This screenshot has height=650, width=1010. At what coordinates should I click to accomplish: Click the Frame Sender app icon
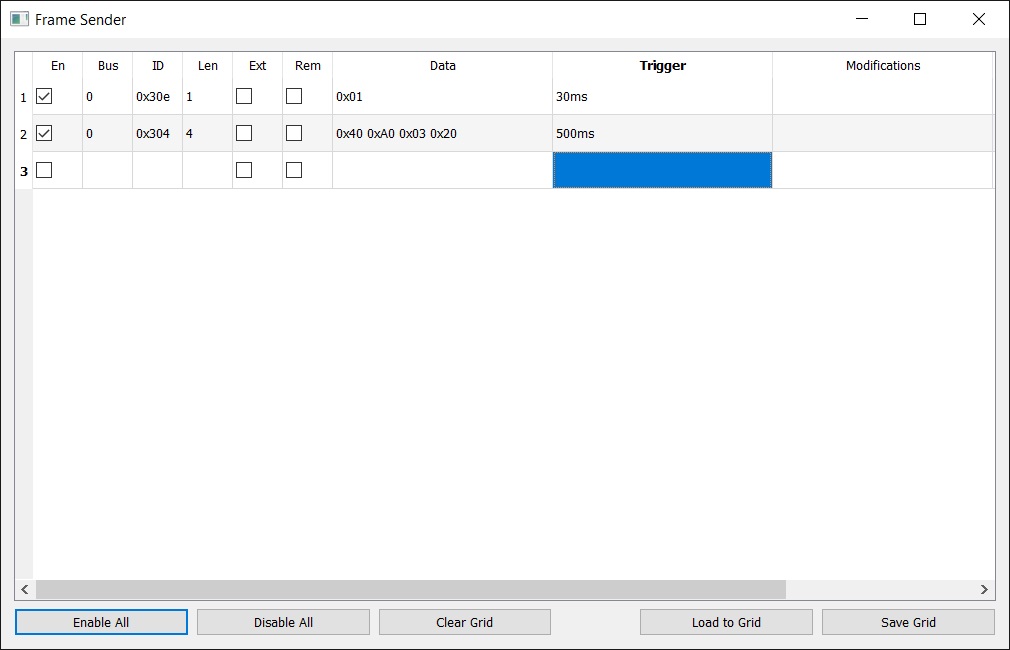coord(19,19)
